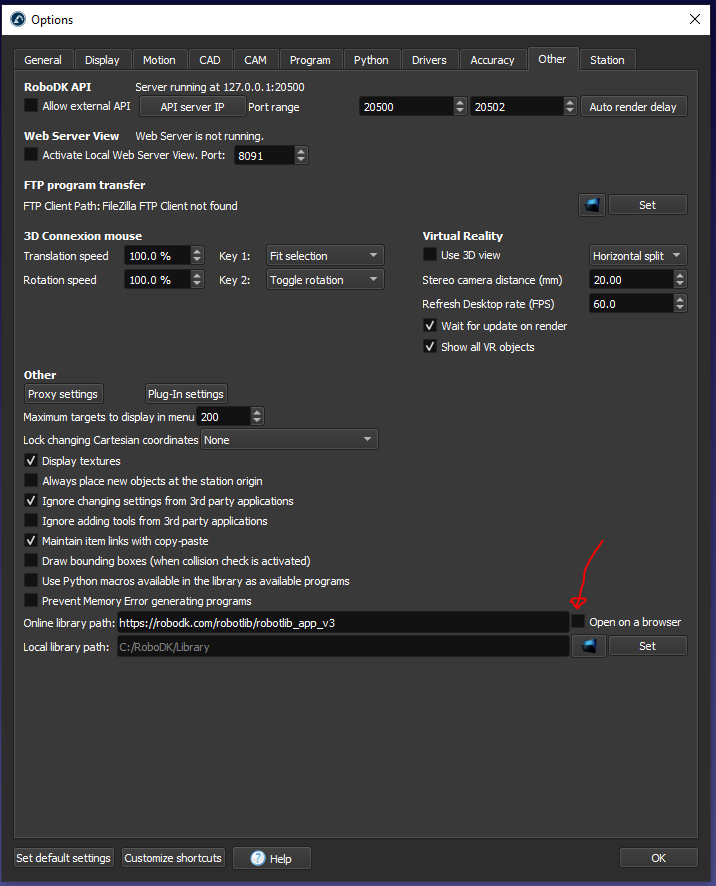This screenshot has width=716, height=886.
Task: Enable Allow external API checkbox
Action: click(31, 106)
